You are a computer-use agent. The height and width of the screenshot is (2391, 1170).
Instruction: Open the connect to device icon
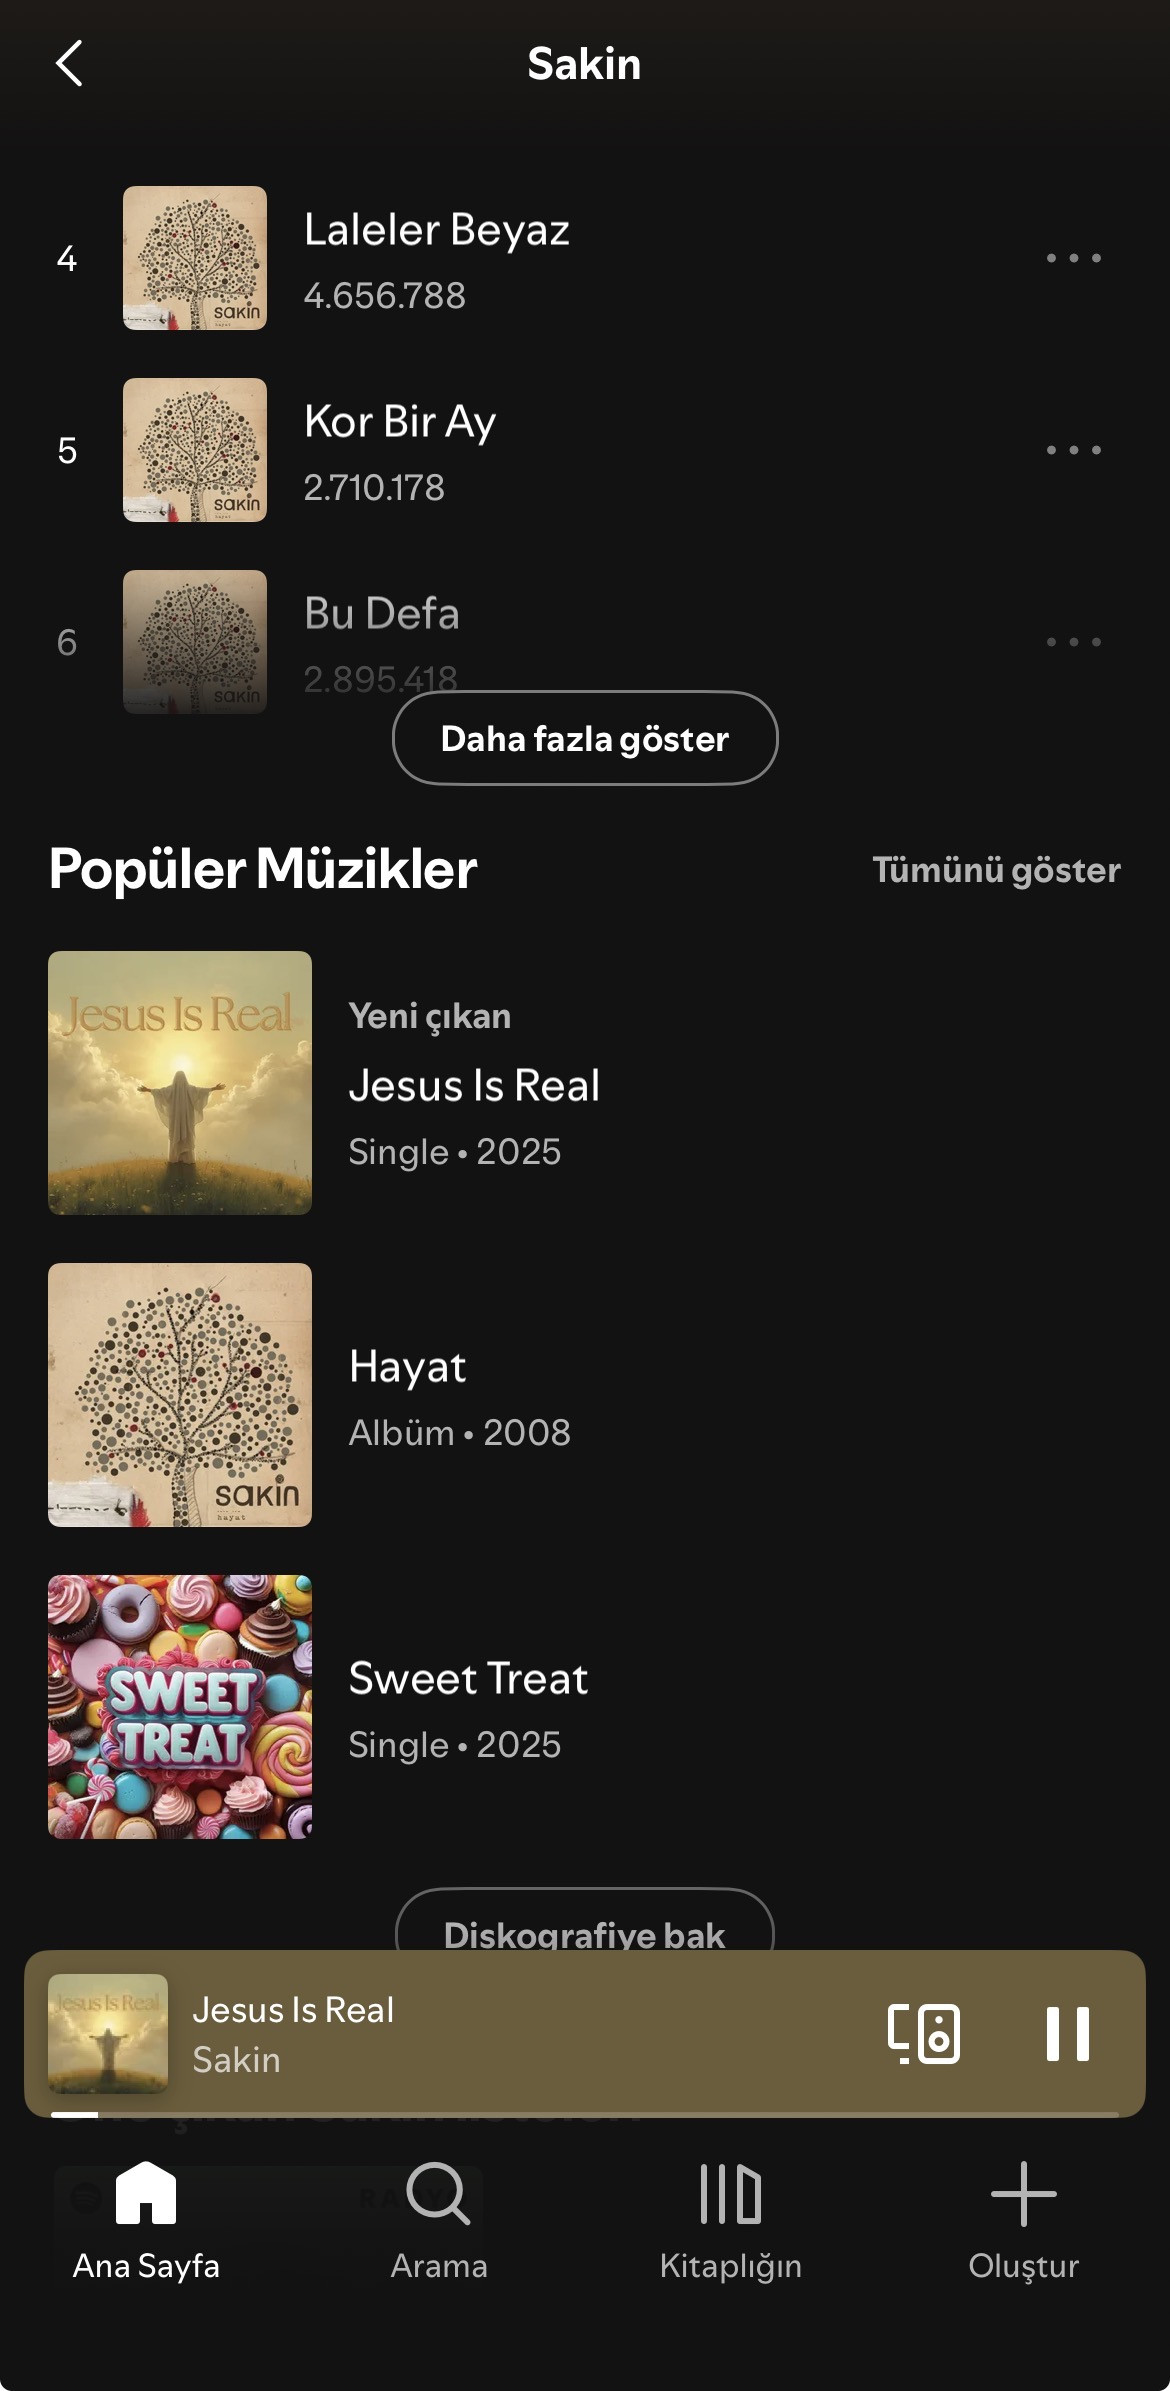(x=923, y=2033)
